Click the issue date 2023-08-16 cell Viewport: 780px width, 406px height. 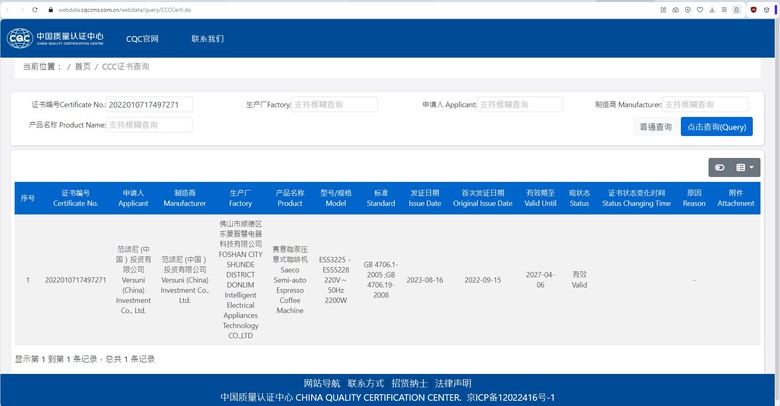(x=425, y=280)
